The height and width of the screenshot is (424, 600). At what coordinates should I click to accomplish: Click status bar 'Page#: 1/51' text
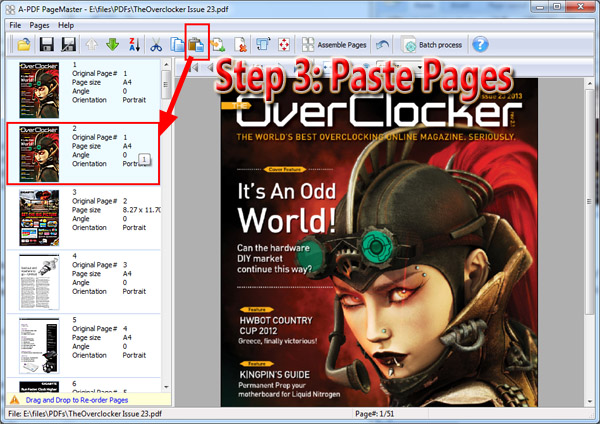click(375, 414)
